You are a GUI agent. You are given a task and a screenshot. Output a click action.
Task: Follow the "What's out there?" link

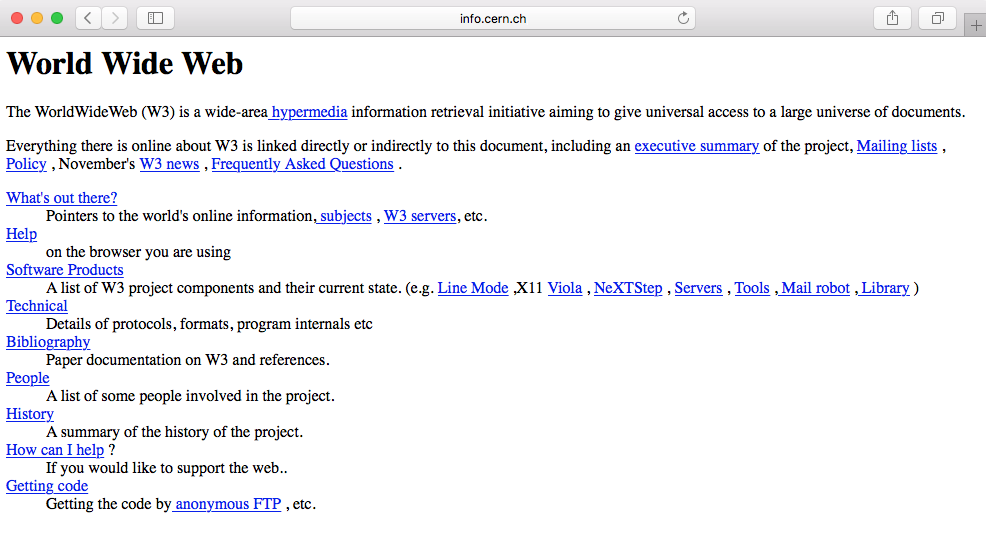(61, 198)
